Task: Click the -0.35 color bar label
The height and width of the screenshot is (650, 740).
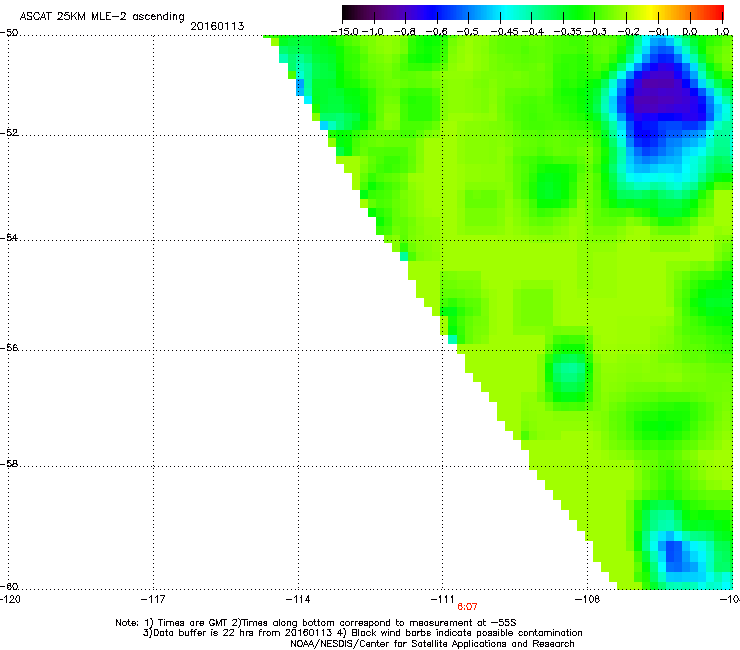Action: coord(567,32)
